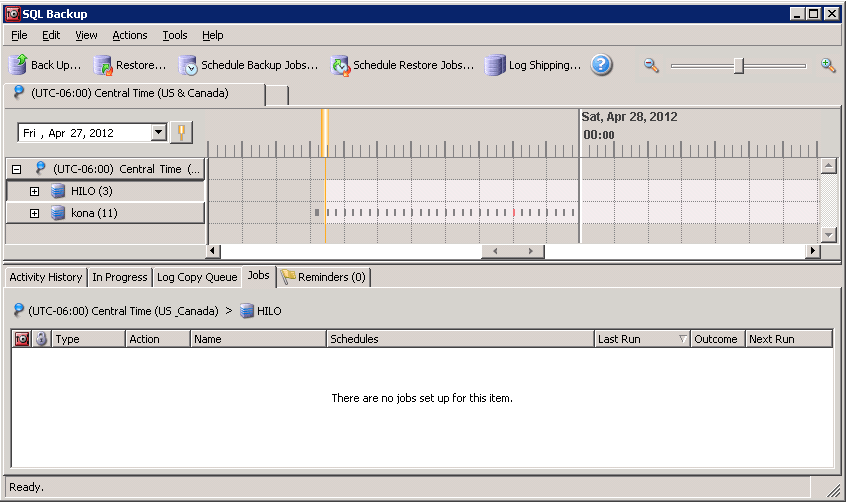
Task: Sort by the Name column header
Action: (x=259, y=339)
